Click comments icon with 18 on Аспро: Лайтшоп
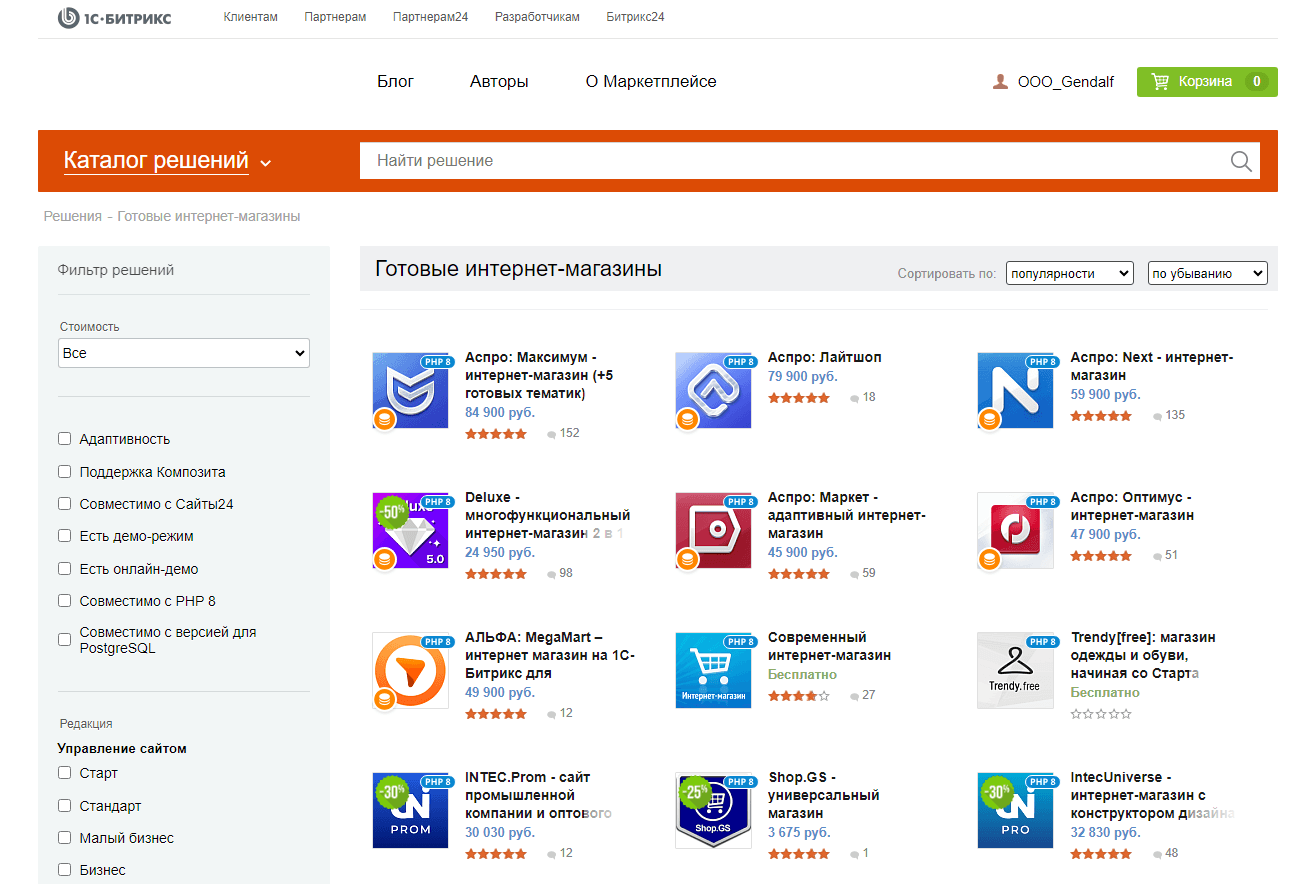Screen dimensions: 1310x884 [854, 398]
